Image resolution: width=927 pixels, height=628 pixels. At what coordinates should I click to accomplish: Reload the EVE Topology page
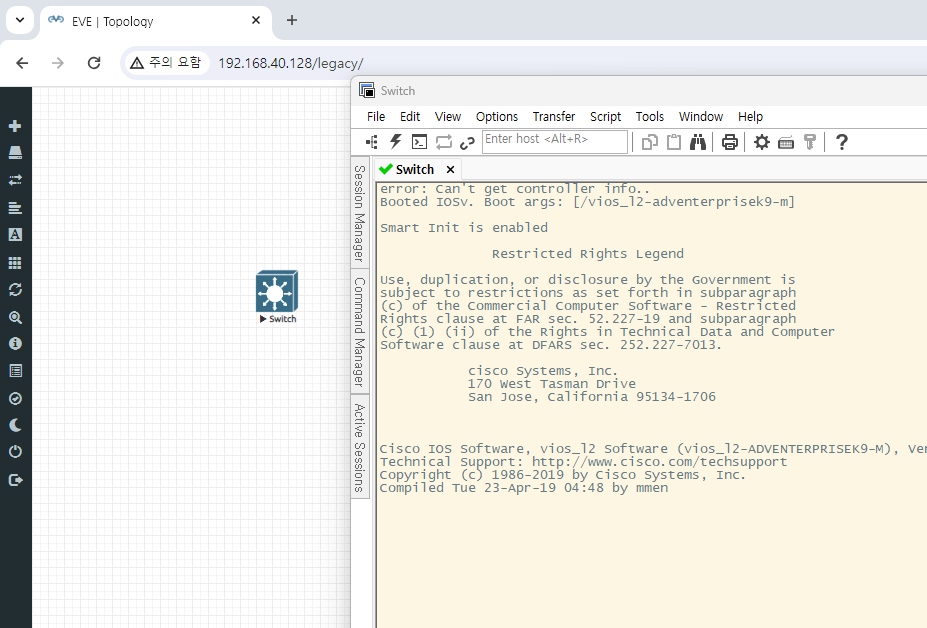94,63
